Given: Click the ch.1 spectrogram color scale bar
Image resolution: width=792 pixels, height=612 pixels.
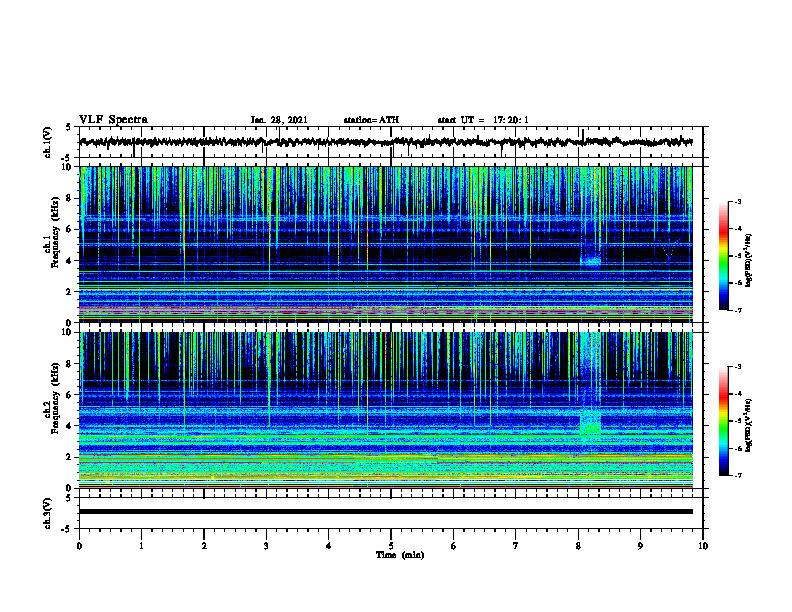Looking at the screenshot, I should point(723,256).
